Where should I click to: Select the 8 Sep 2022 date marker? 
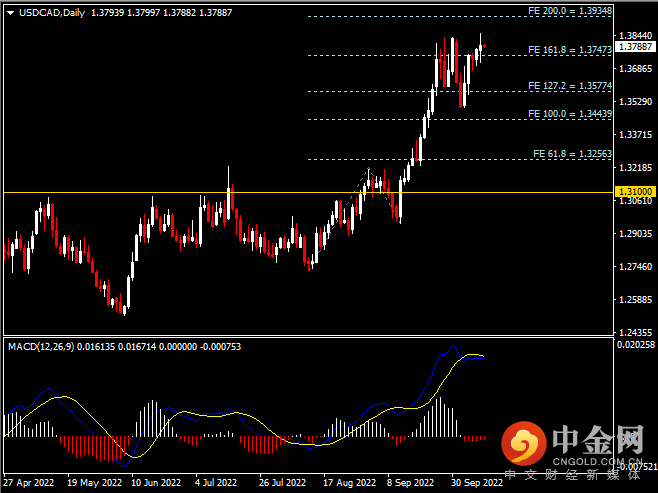coord(410,482)
